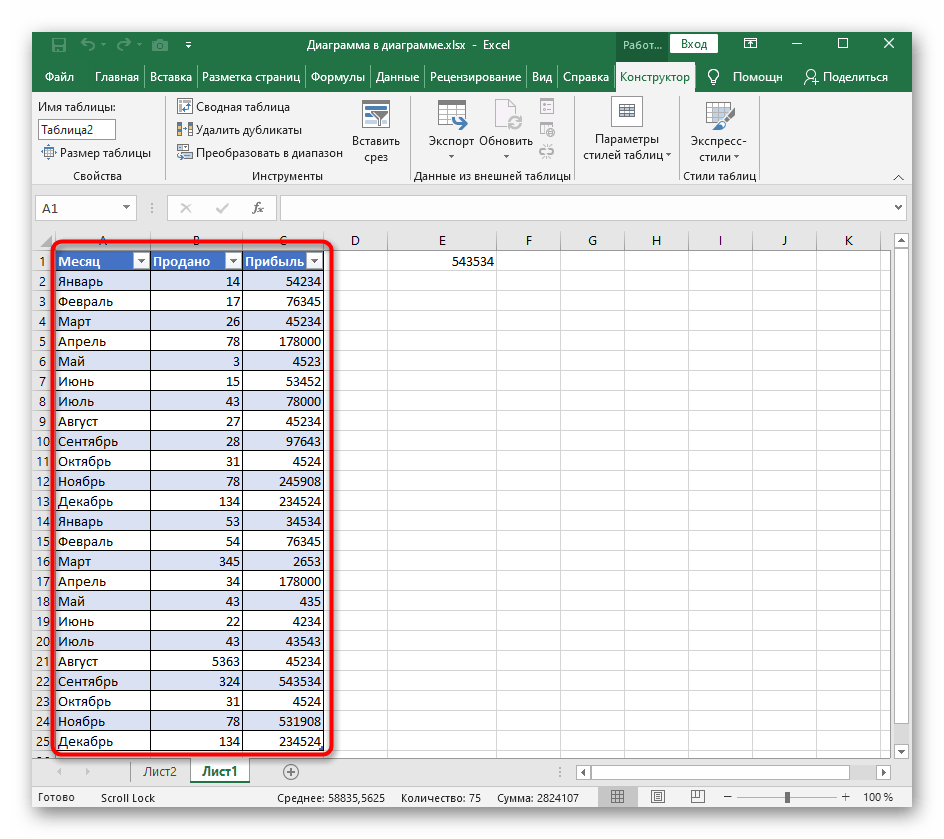Image resolution: width=944 pixels, height=839 pixels.
Task: Click Resize Table (Размер таблицы)
Action: click(96, 153)
